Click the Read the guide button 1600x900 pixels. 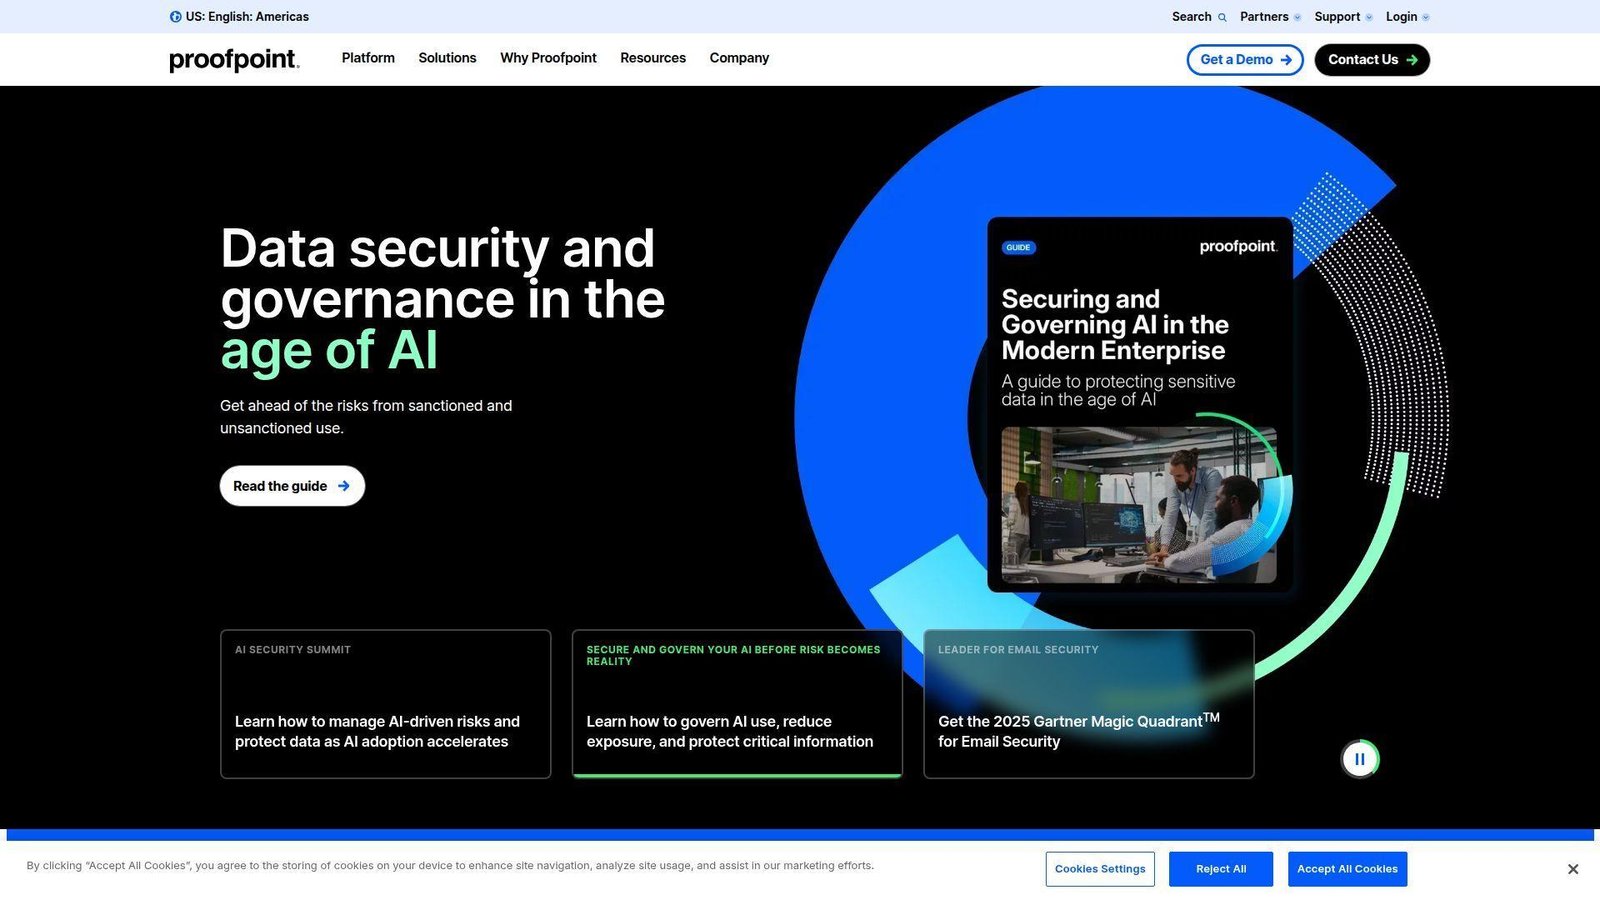pos(292,486)
